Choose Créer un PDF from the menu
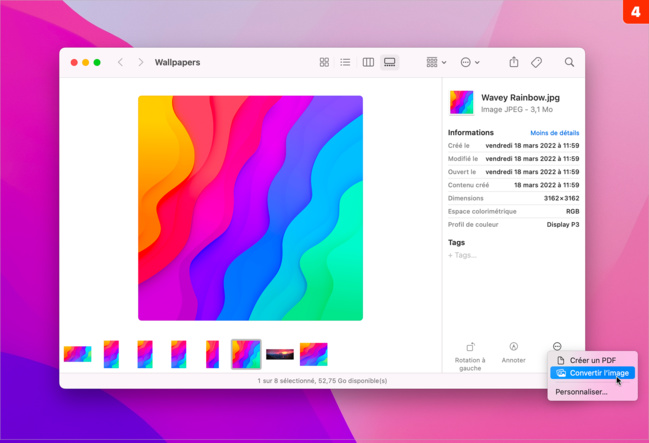Screen dimensions: 649x443 tap(592, 360)
